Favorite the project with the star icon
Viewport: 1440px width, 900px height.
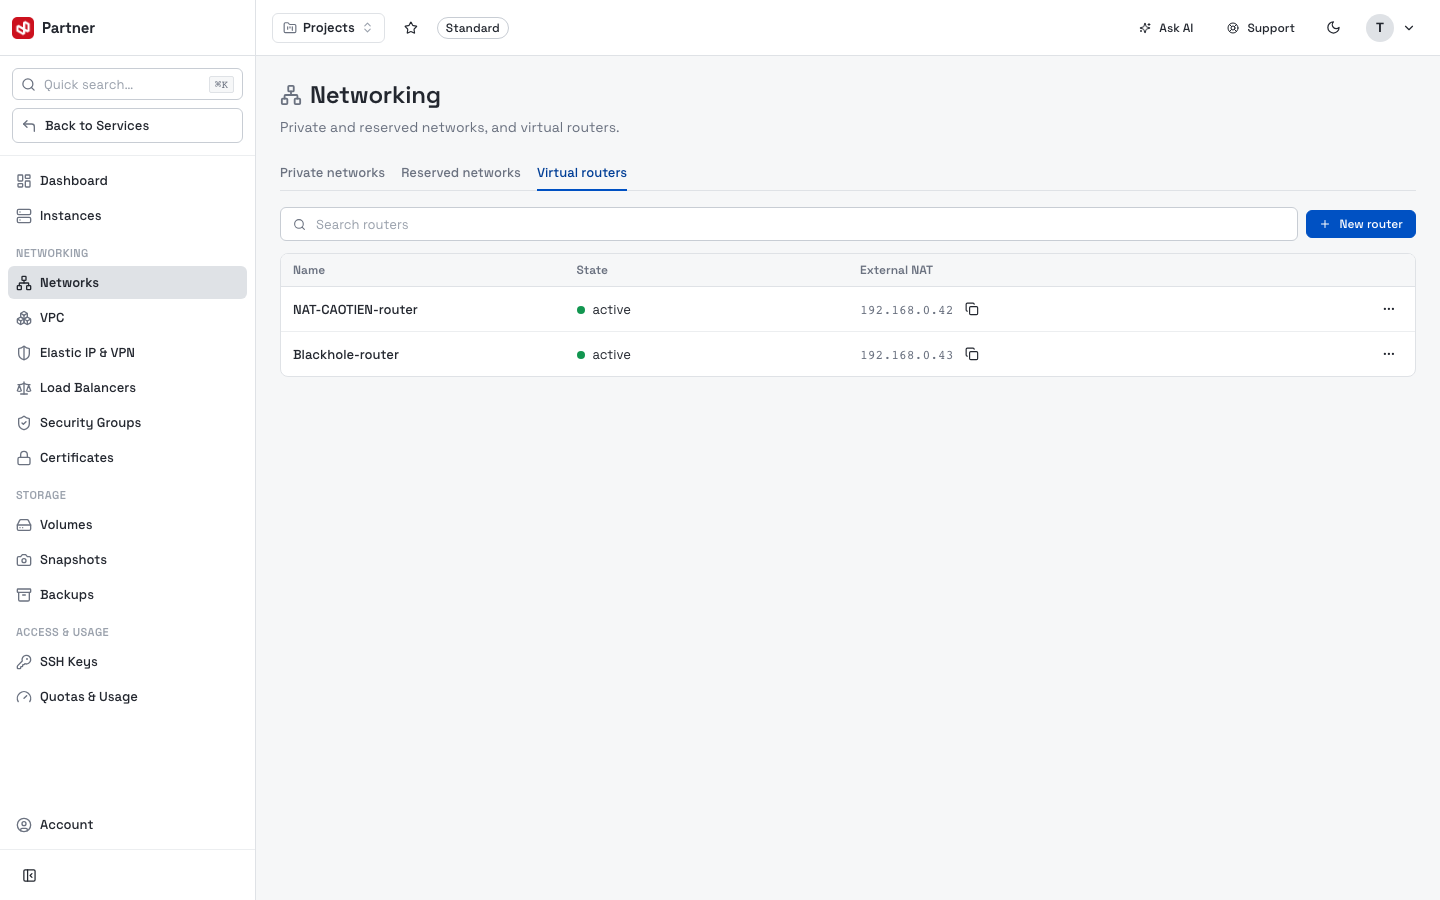[411, 28]
